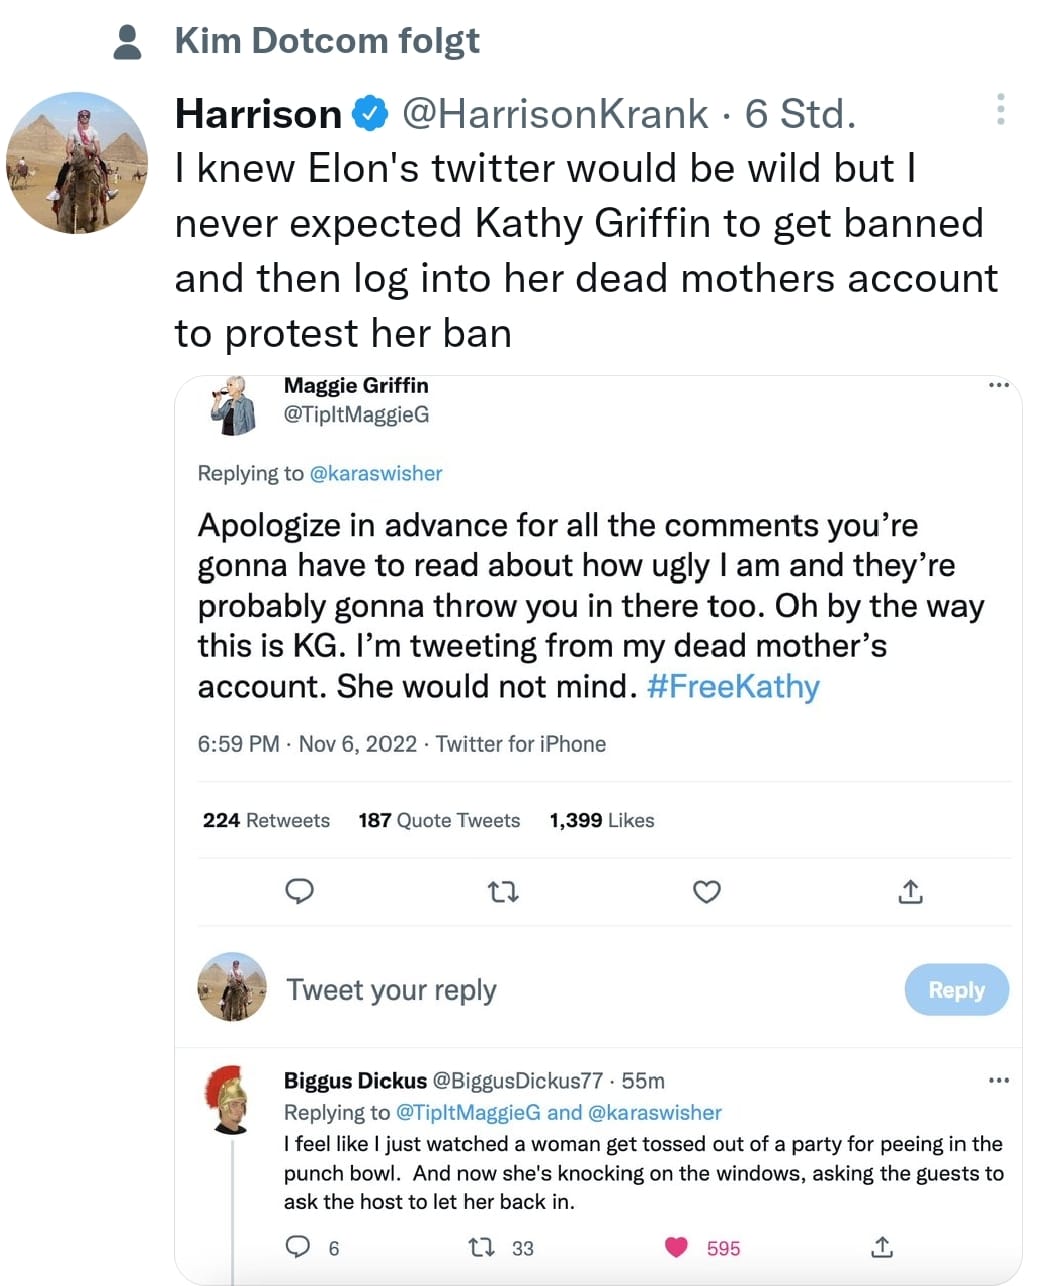
Task: Open the @karaswisher mention in 'Replying to'
Action: tap(376, 473)
